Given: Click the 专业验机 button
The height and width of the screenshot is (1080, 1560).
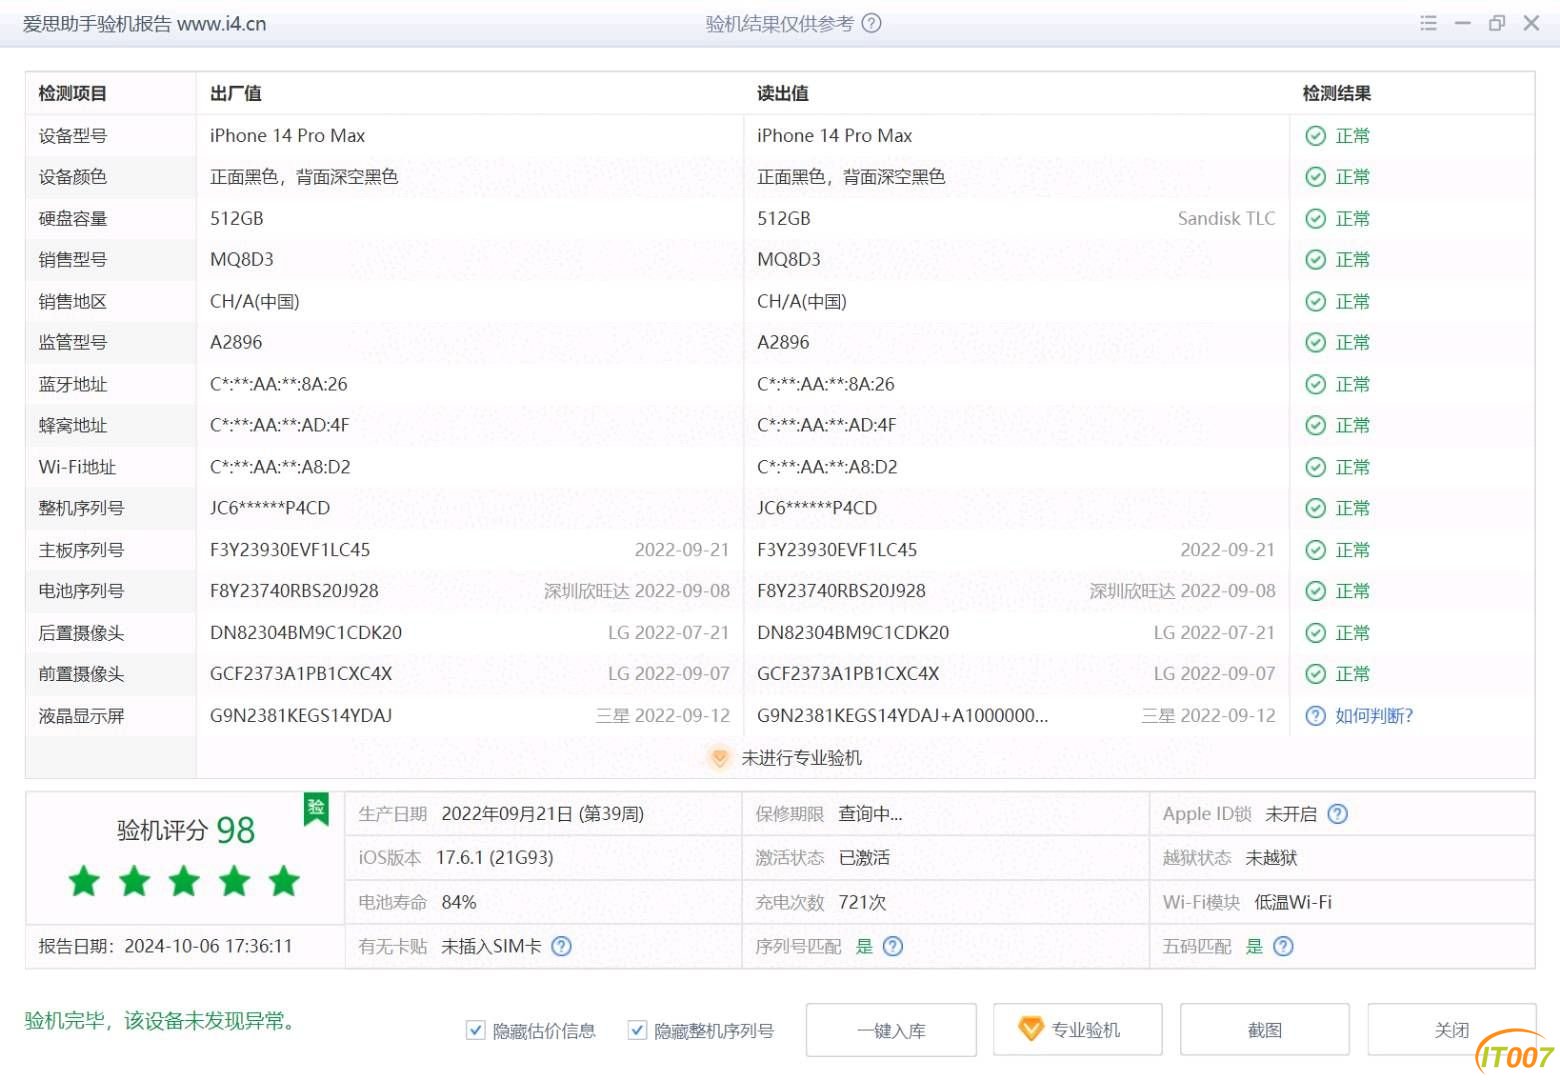Looking at the screenshot, I should click(x=1077, y=1030).
